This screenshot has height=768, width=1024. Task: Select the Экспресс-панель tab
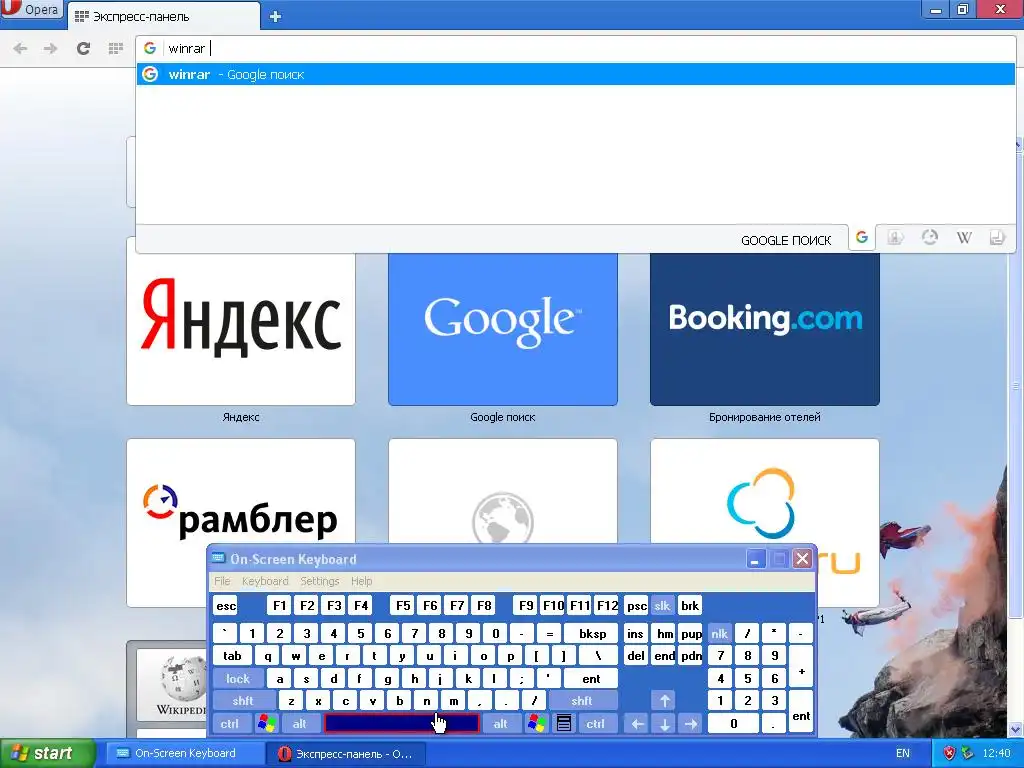pyautogui.click(x=163, y=16)
